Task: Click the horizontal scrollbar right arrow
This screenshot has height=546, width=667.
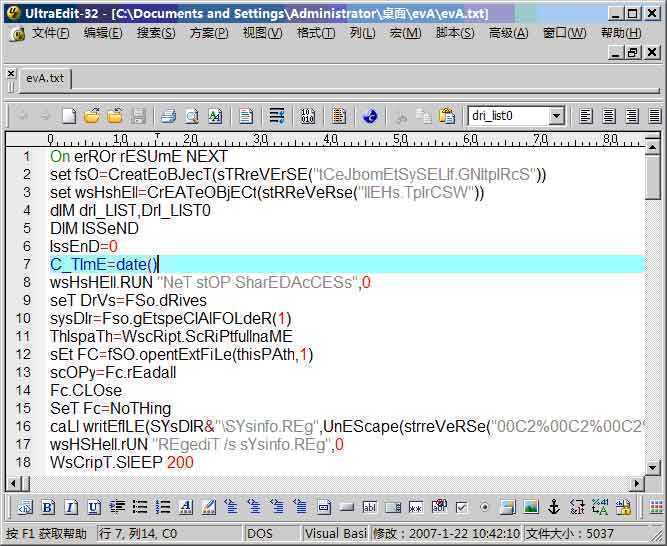Action: coord(637,483)
